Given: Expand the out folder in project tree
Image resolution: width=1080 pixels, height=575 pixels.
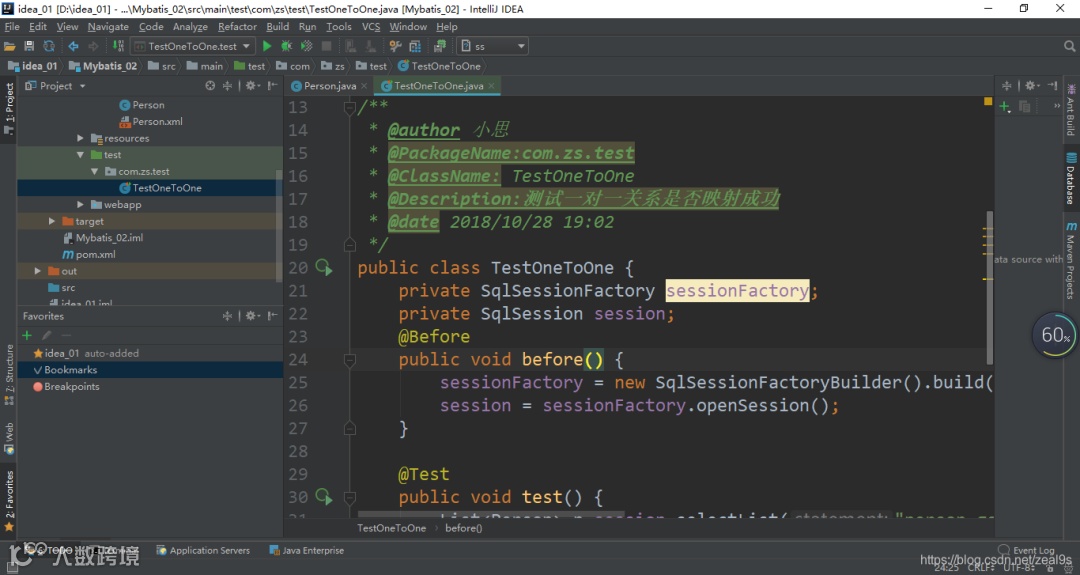Looking at the screenshot, I should [x=38, y=271].
